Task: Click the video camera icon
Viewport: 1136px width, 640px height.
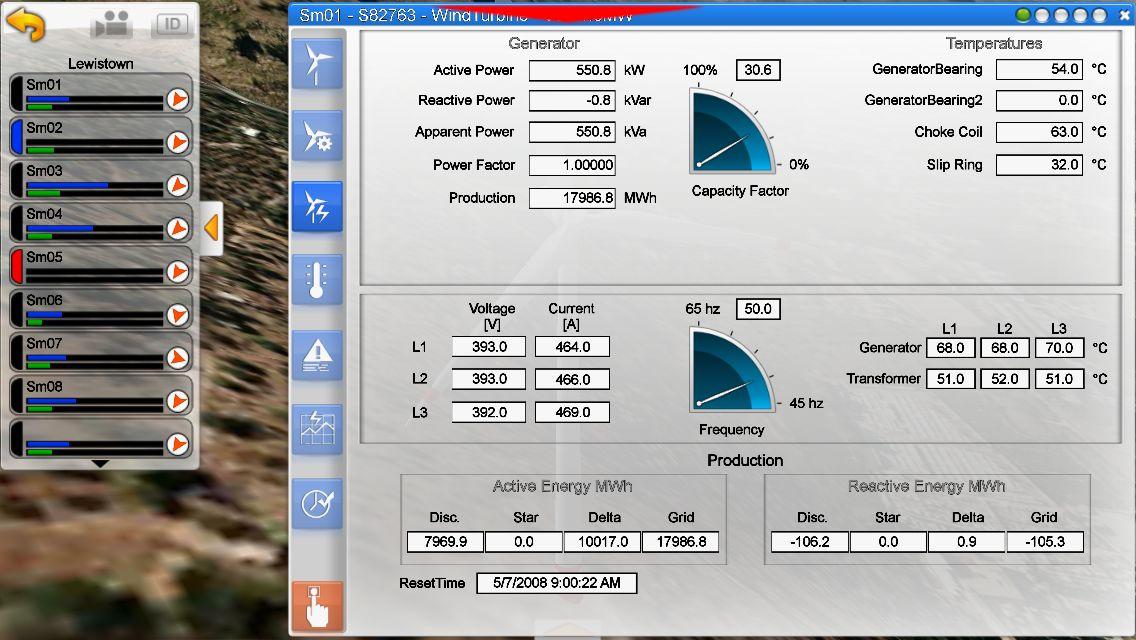Action: point(111,25)
